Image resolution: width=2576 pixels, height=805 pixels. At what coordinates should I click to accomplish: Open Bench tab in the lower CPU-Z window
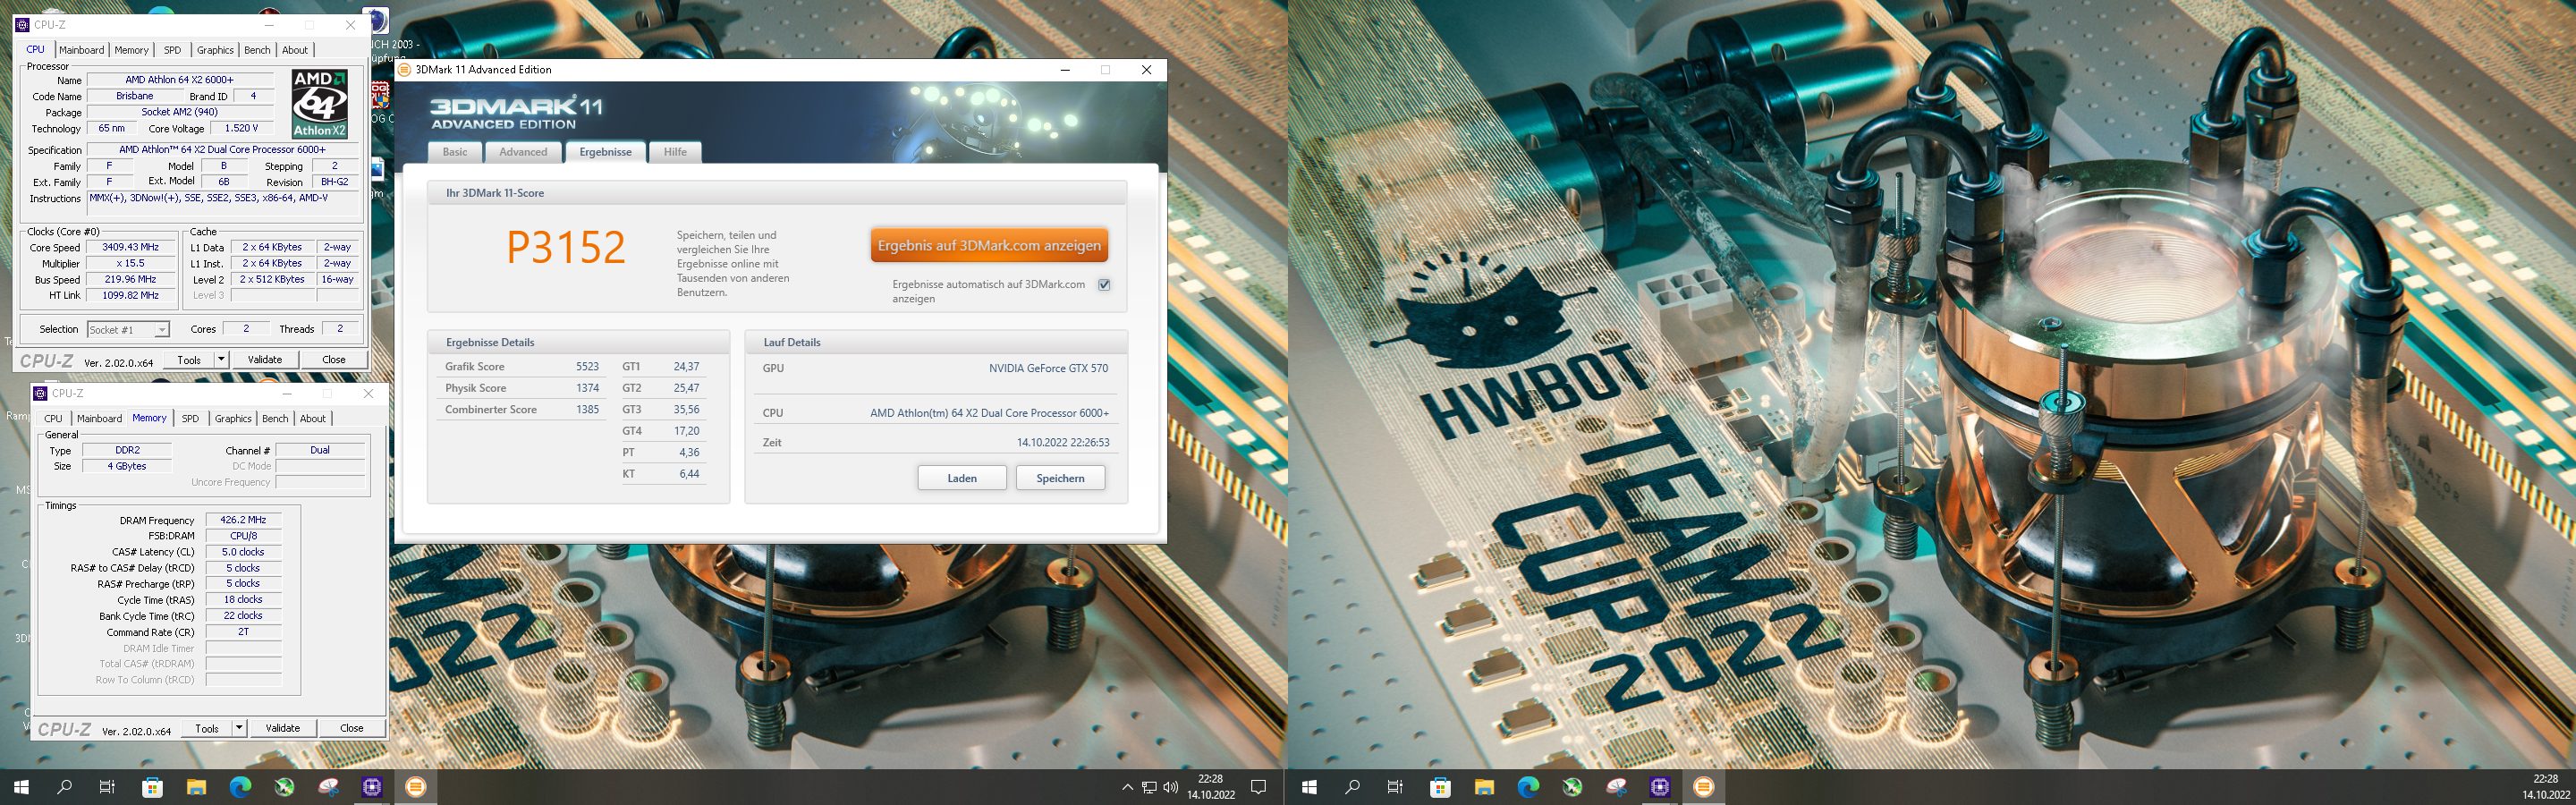(x=275, y=419)
